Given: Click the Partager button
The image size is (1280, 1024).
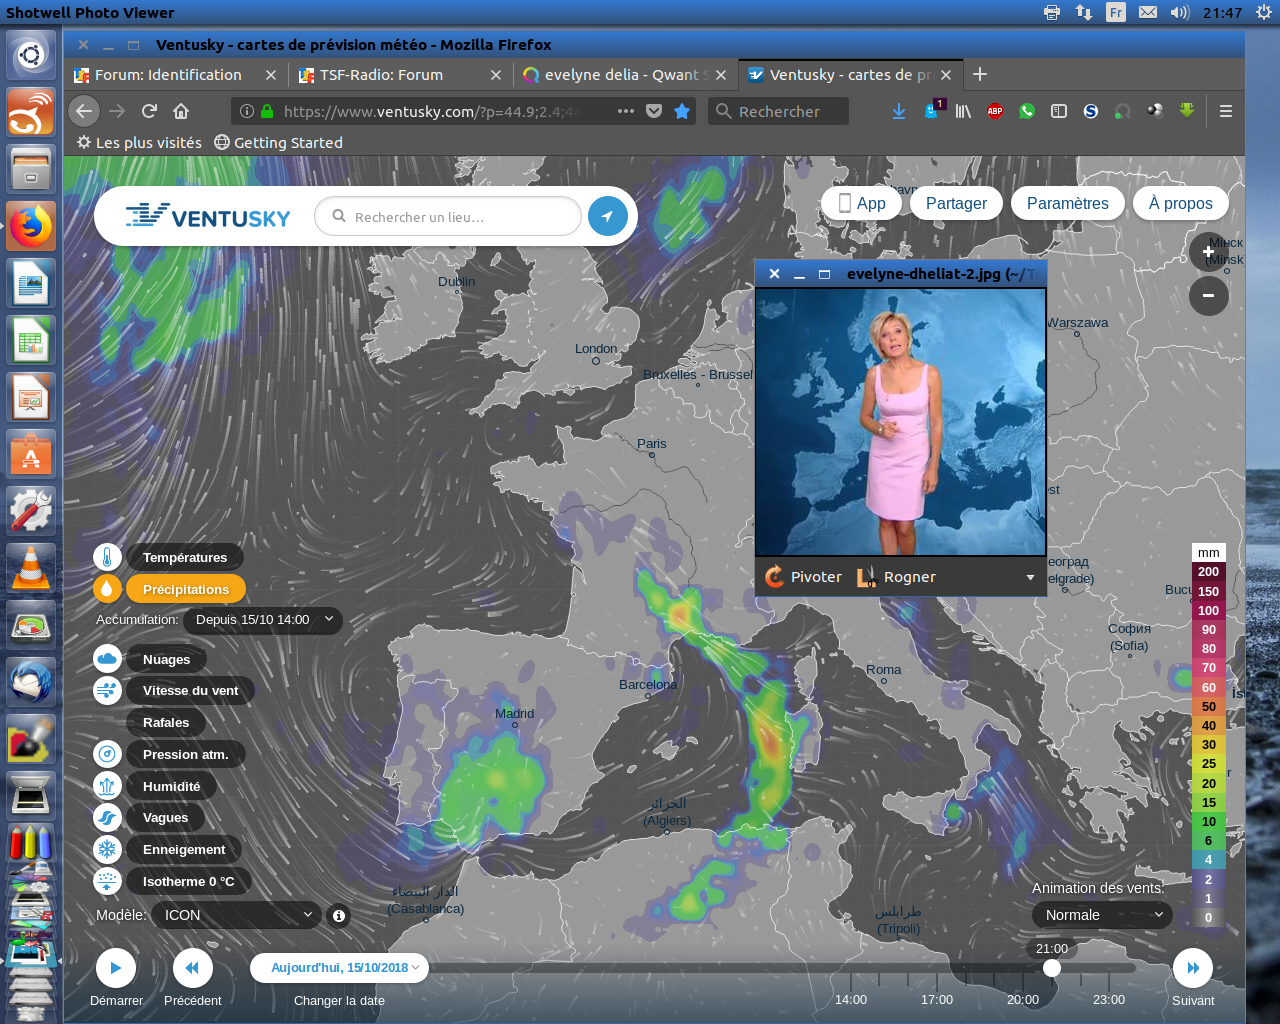Looking at the screenshot, I should pyautogui.click(x=956, y=203).
